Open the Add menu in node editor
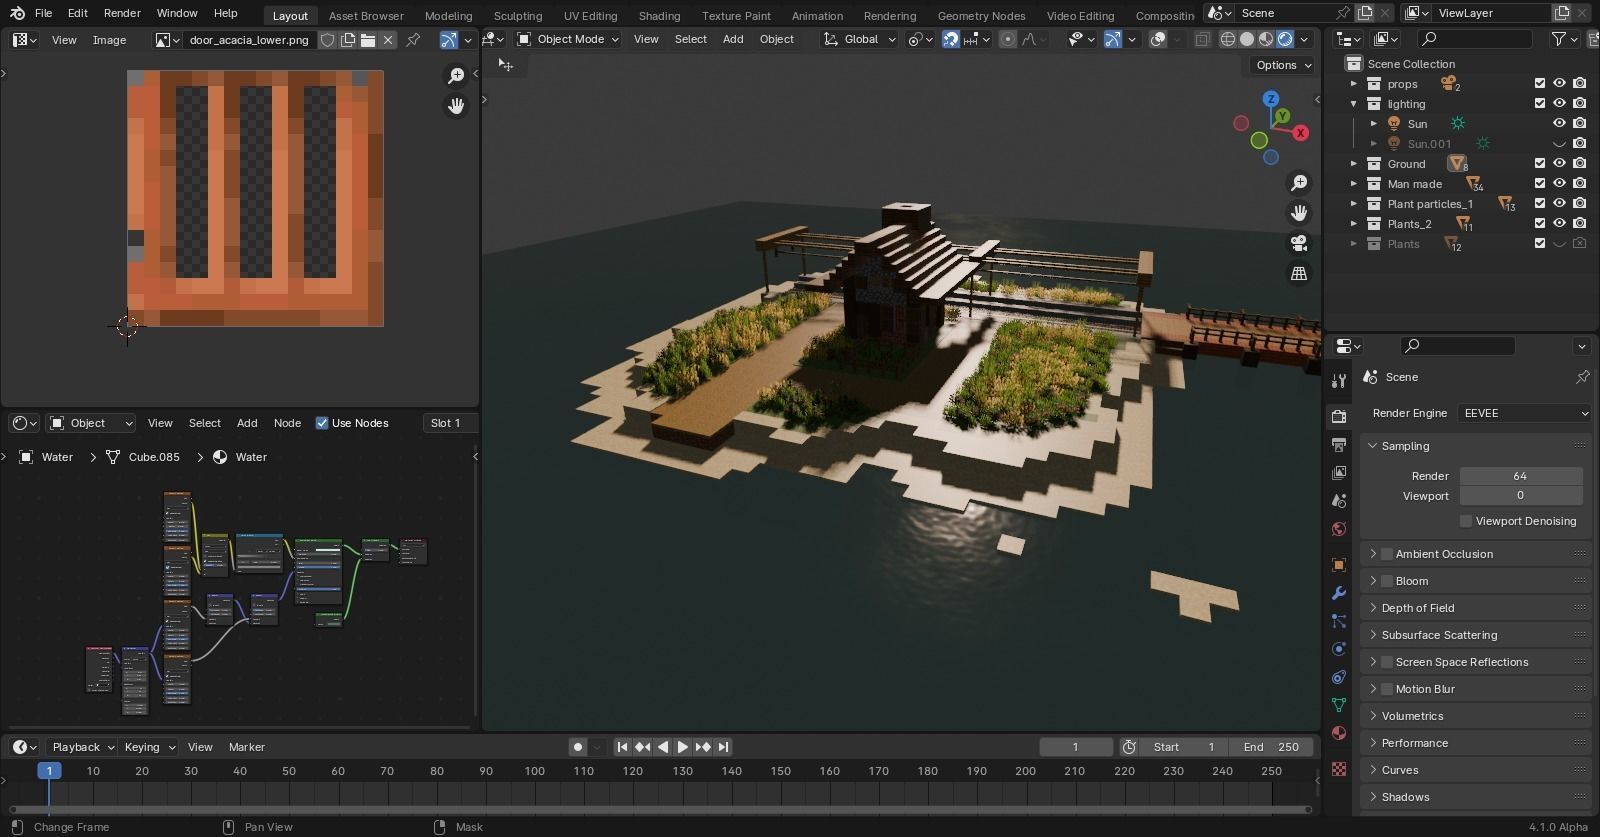 pyautogui.click(x=247, y=423)
